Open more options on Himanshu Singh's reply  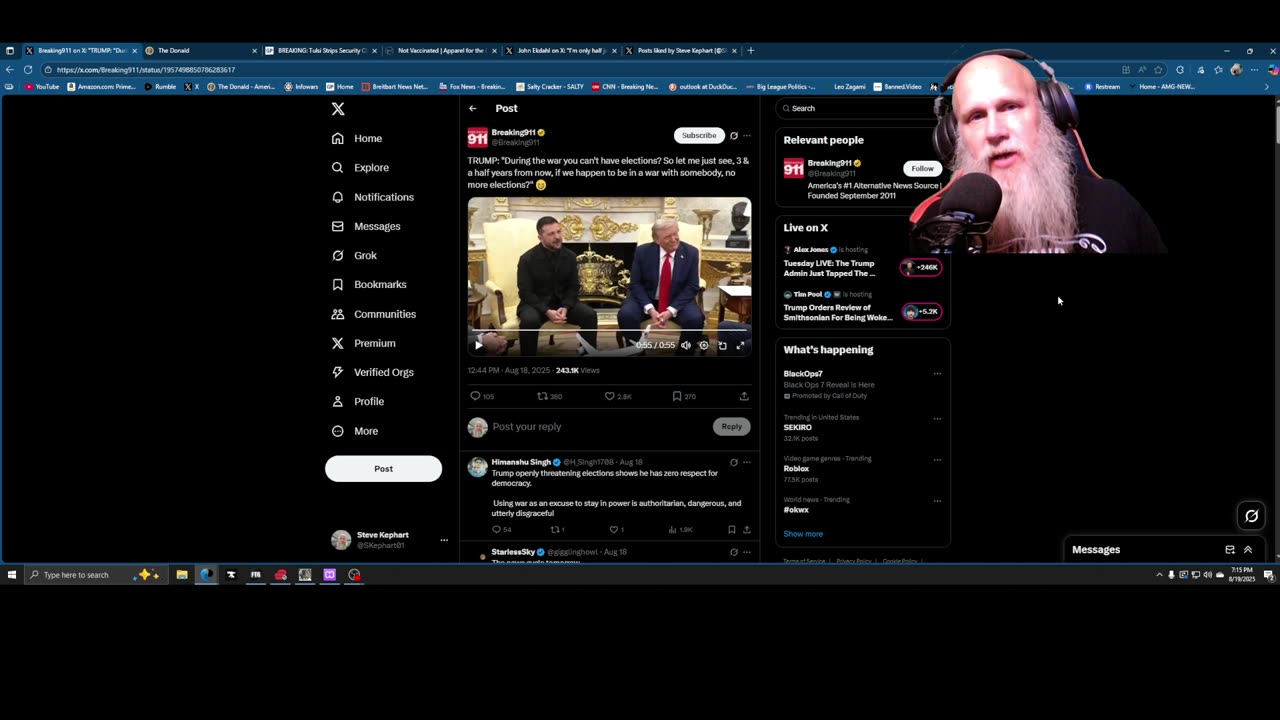click(747, 463)
